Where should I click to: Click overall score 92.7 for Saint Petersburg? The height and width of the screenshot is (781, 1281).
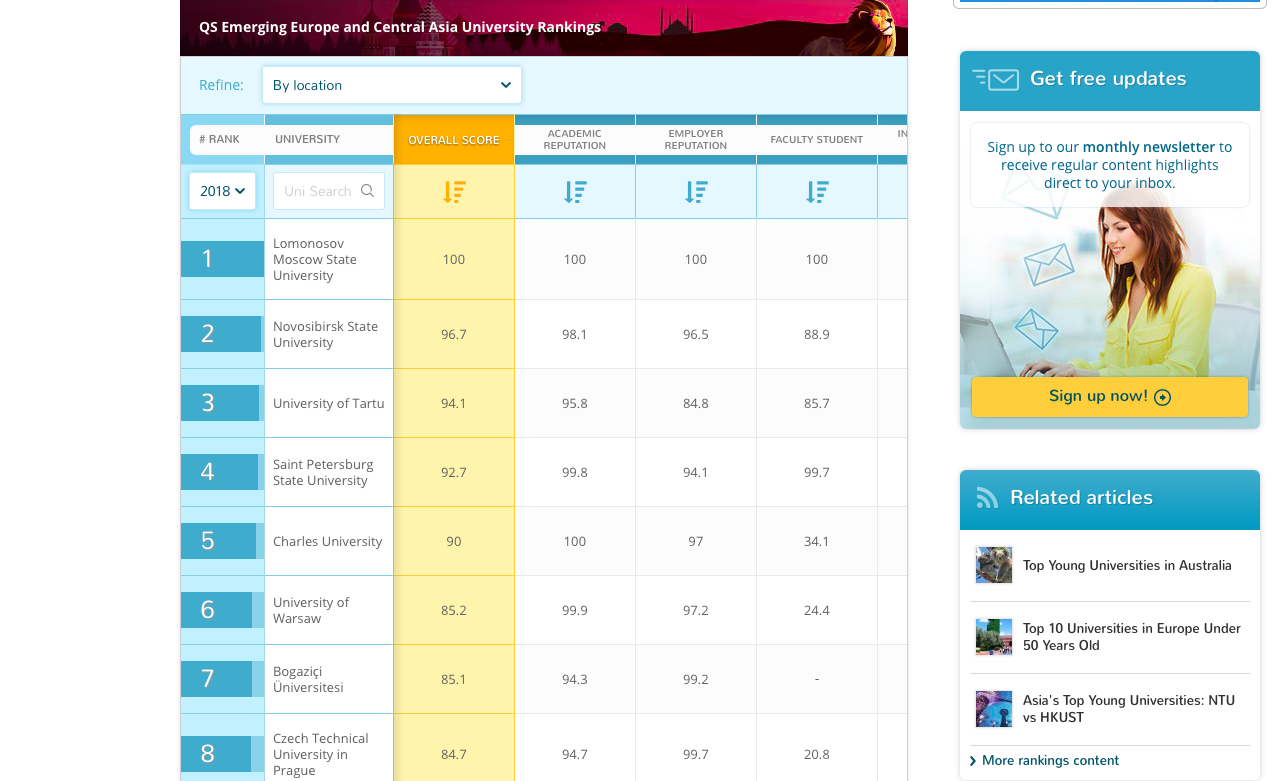pos(454,473)
